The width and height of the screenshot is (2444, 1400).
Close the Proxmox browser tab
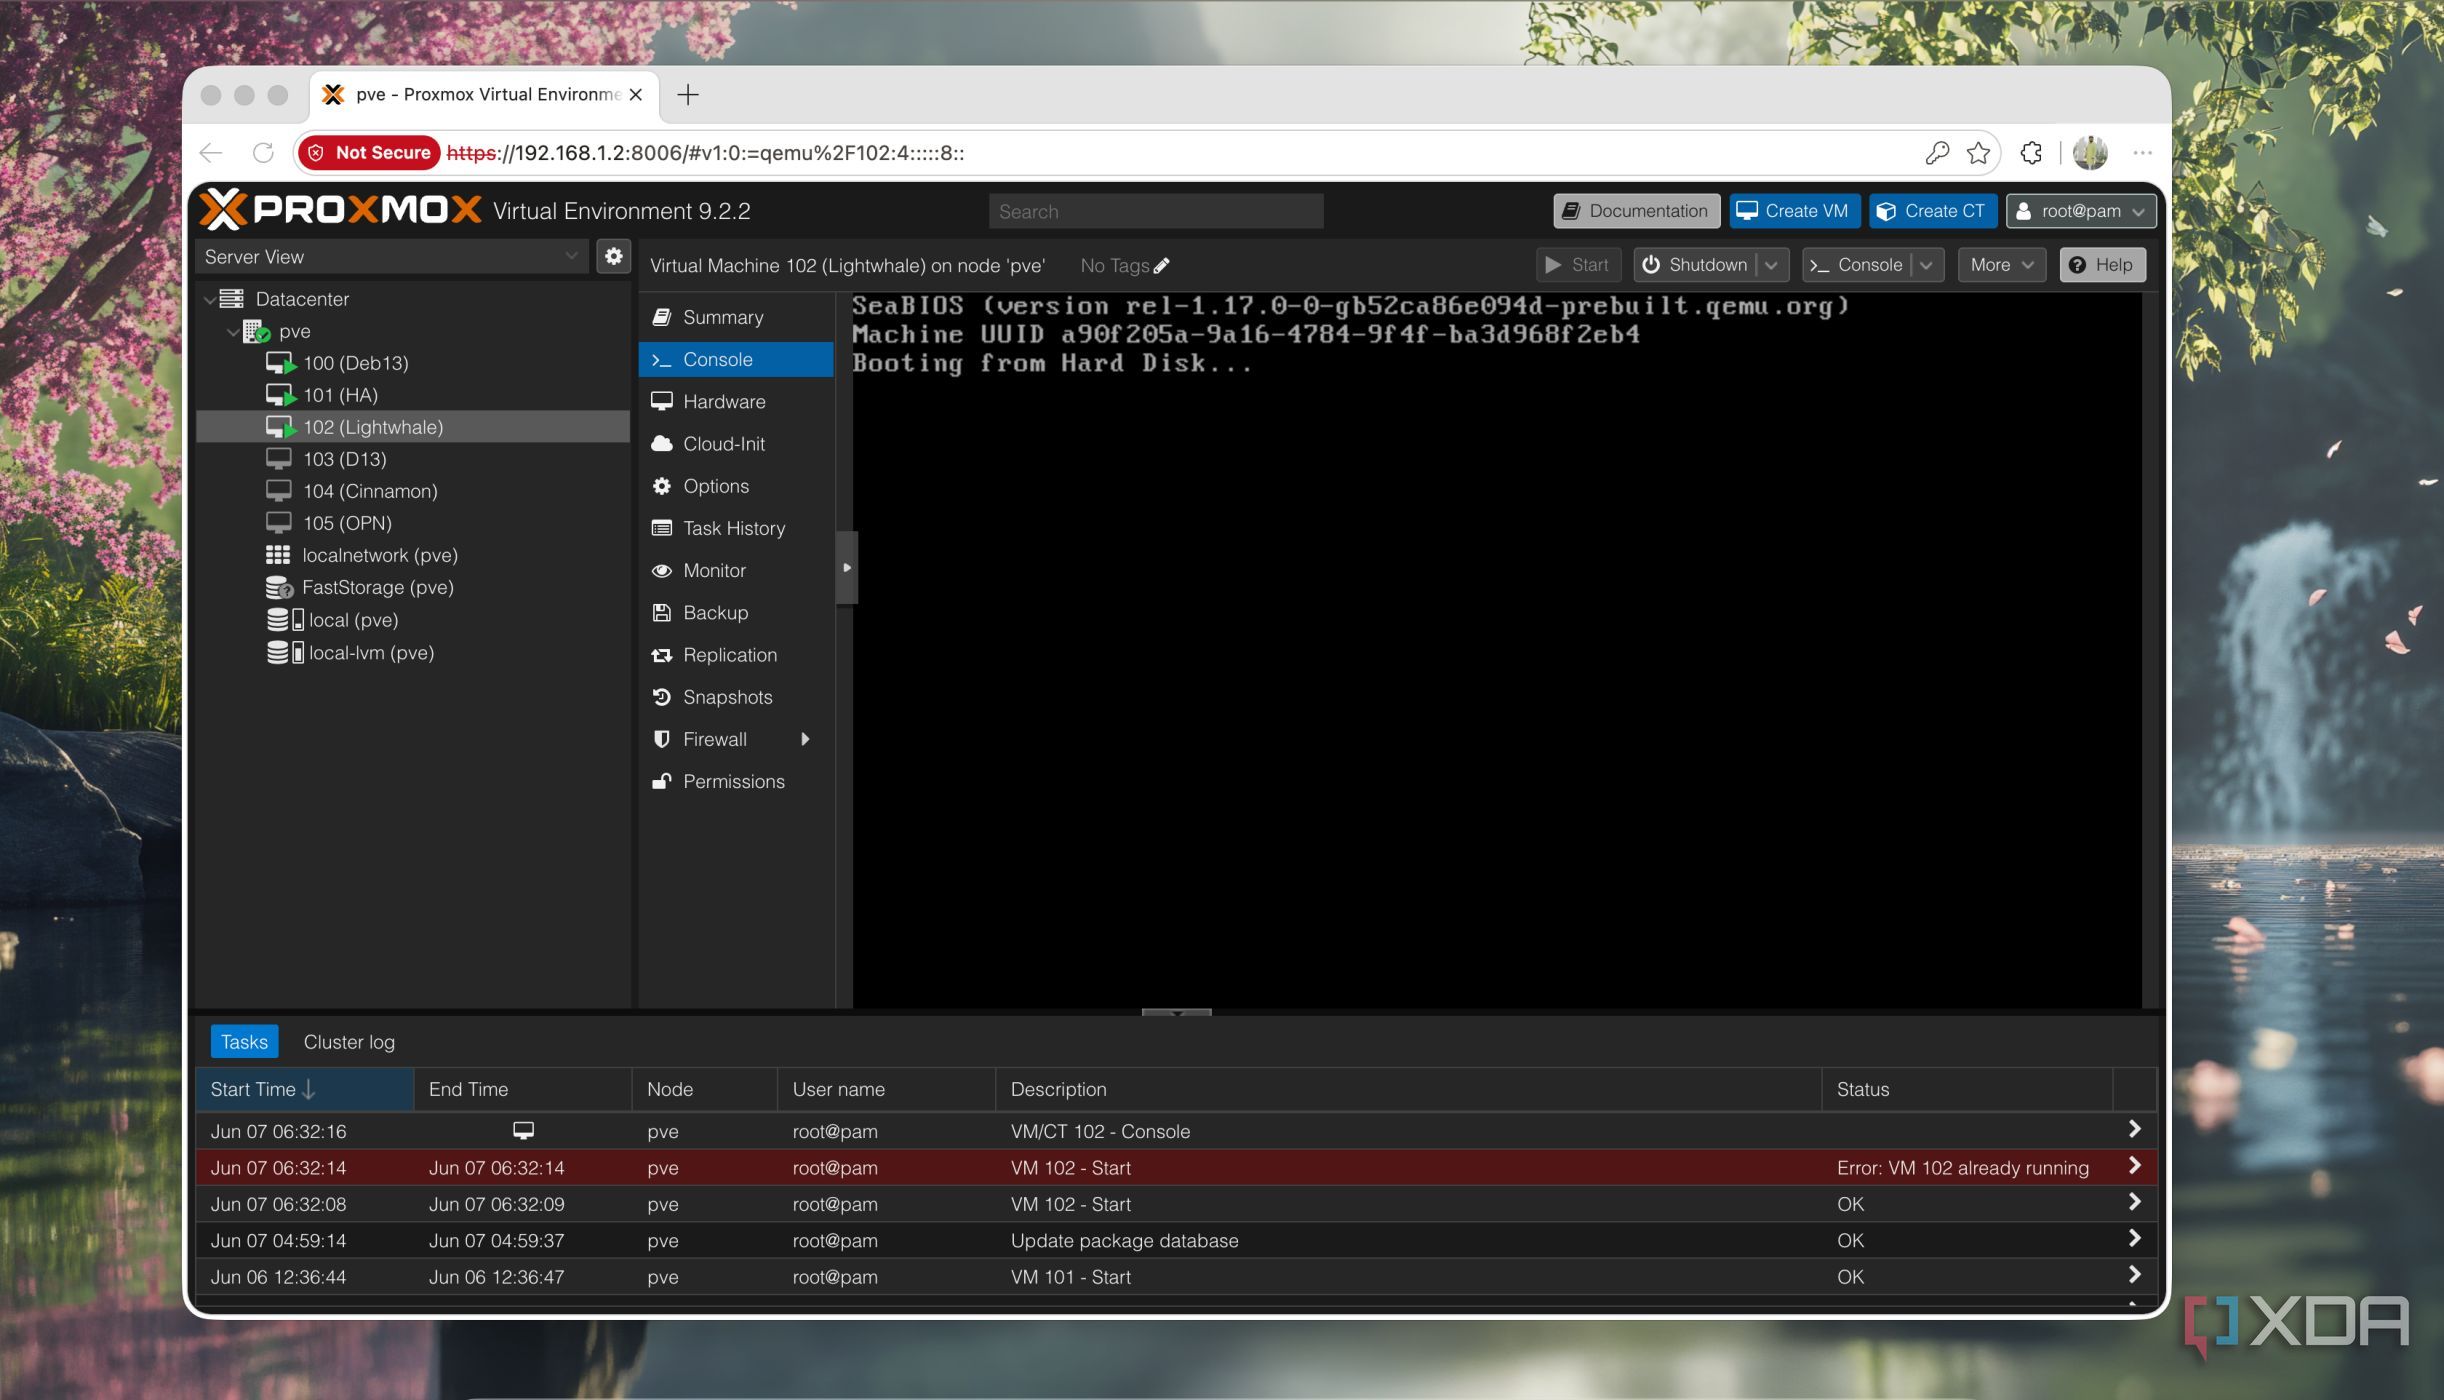tap(636, 95)
